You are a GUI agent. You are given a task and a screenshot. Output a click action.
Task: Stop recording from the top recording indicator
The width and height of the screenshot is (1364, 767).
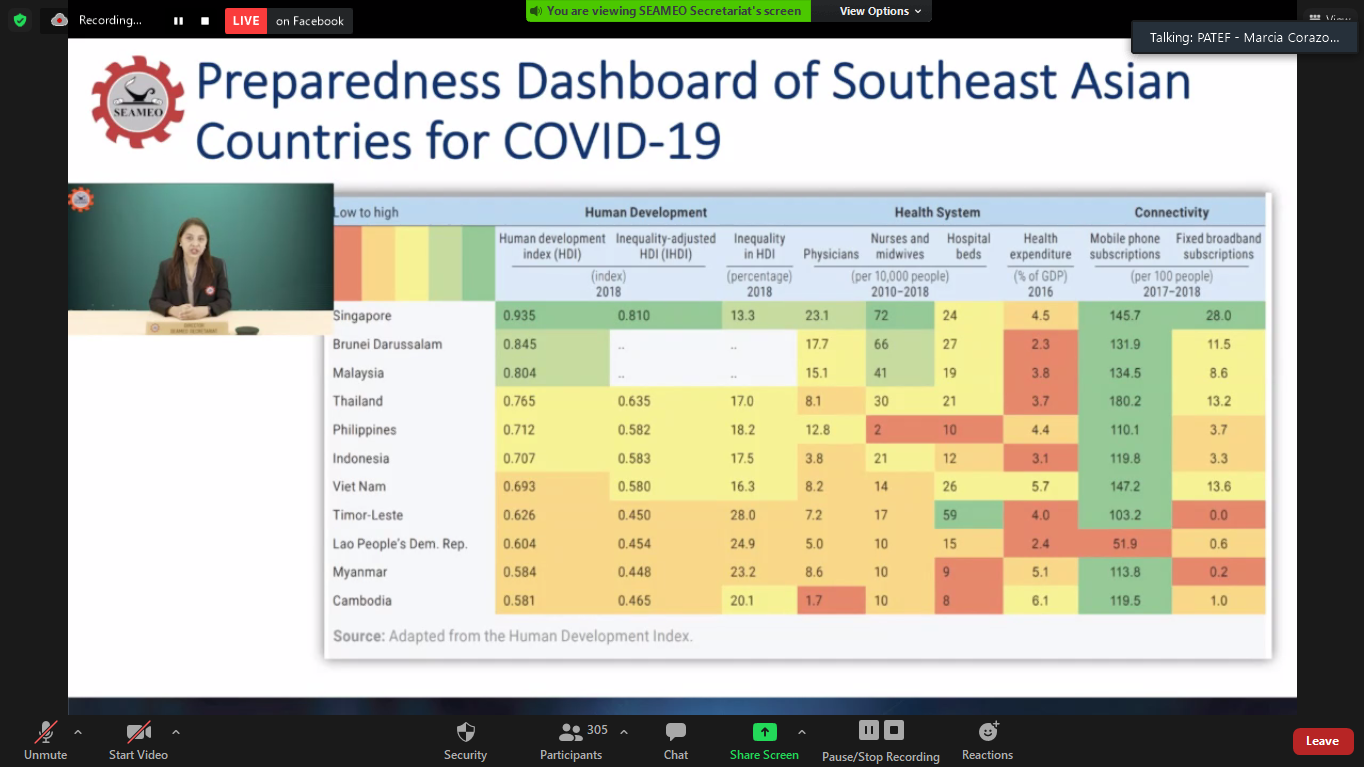coord(205,21)
